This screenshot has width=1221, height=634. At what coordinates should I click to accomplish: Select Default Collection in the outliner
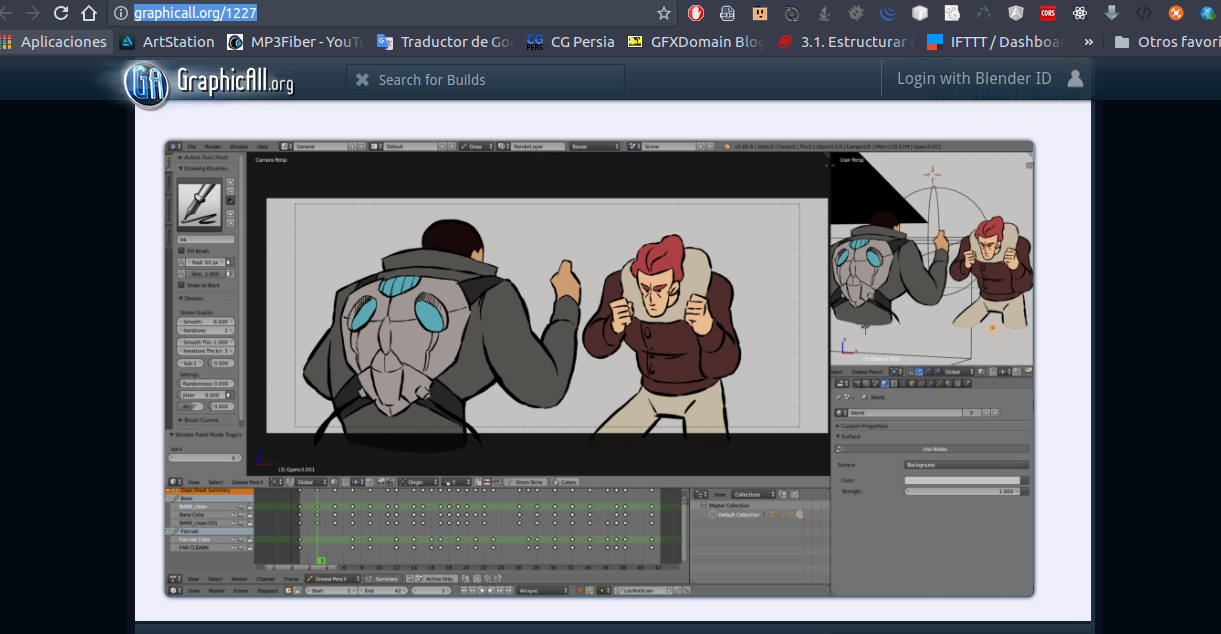738,515
